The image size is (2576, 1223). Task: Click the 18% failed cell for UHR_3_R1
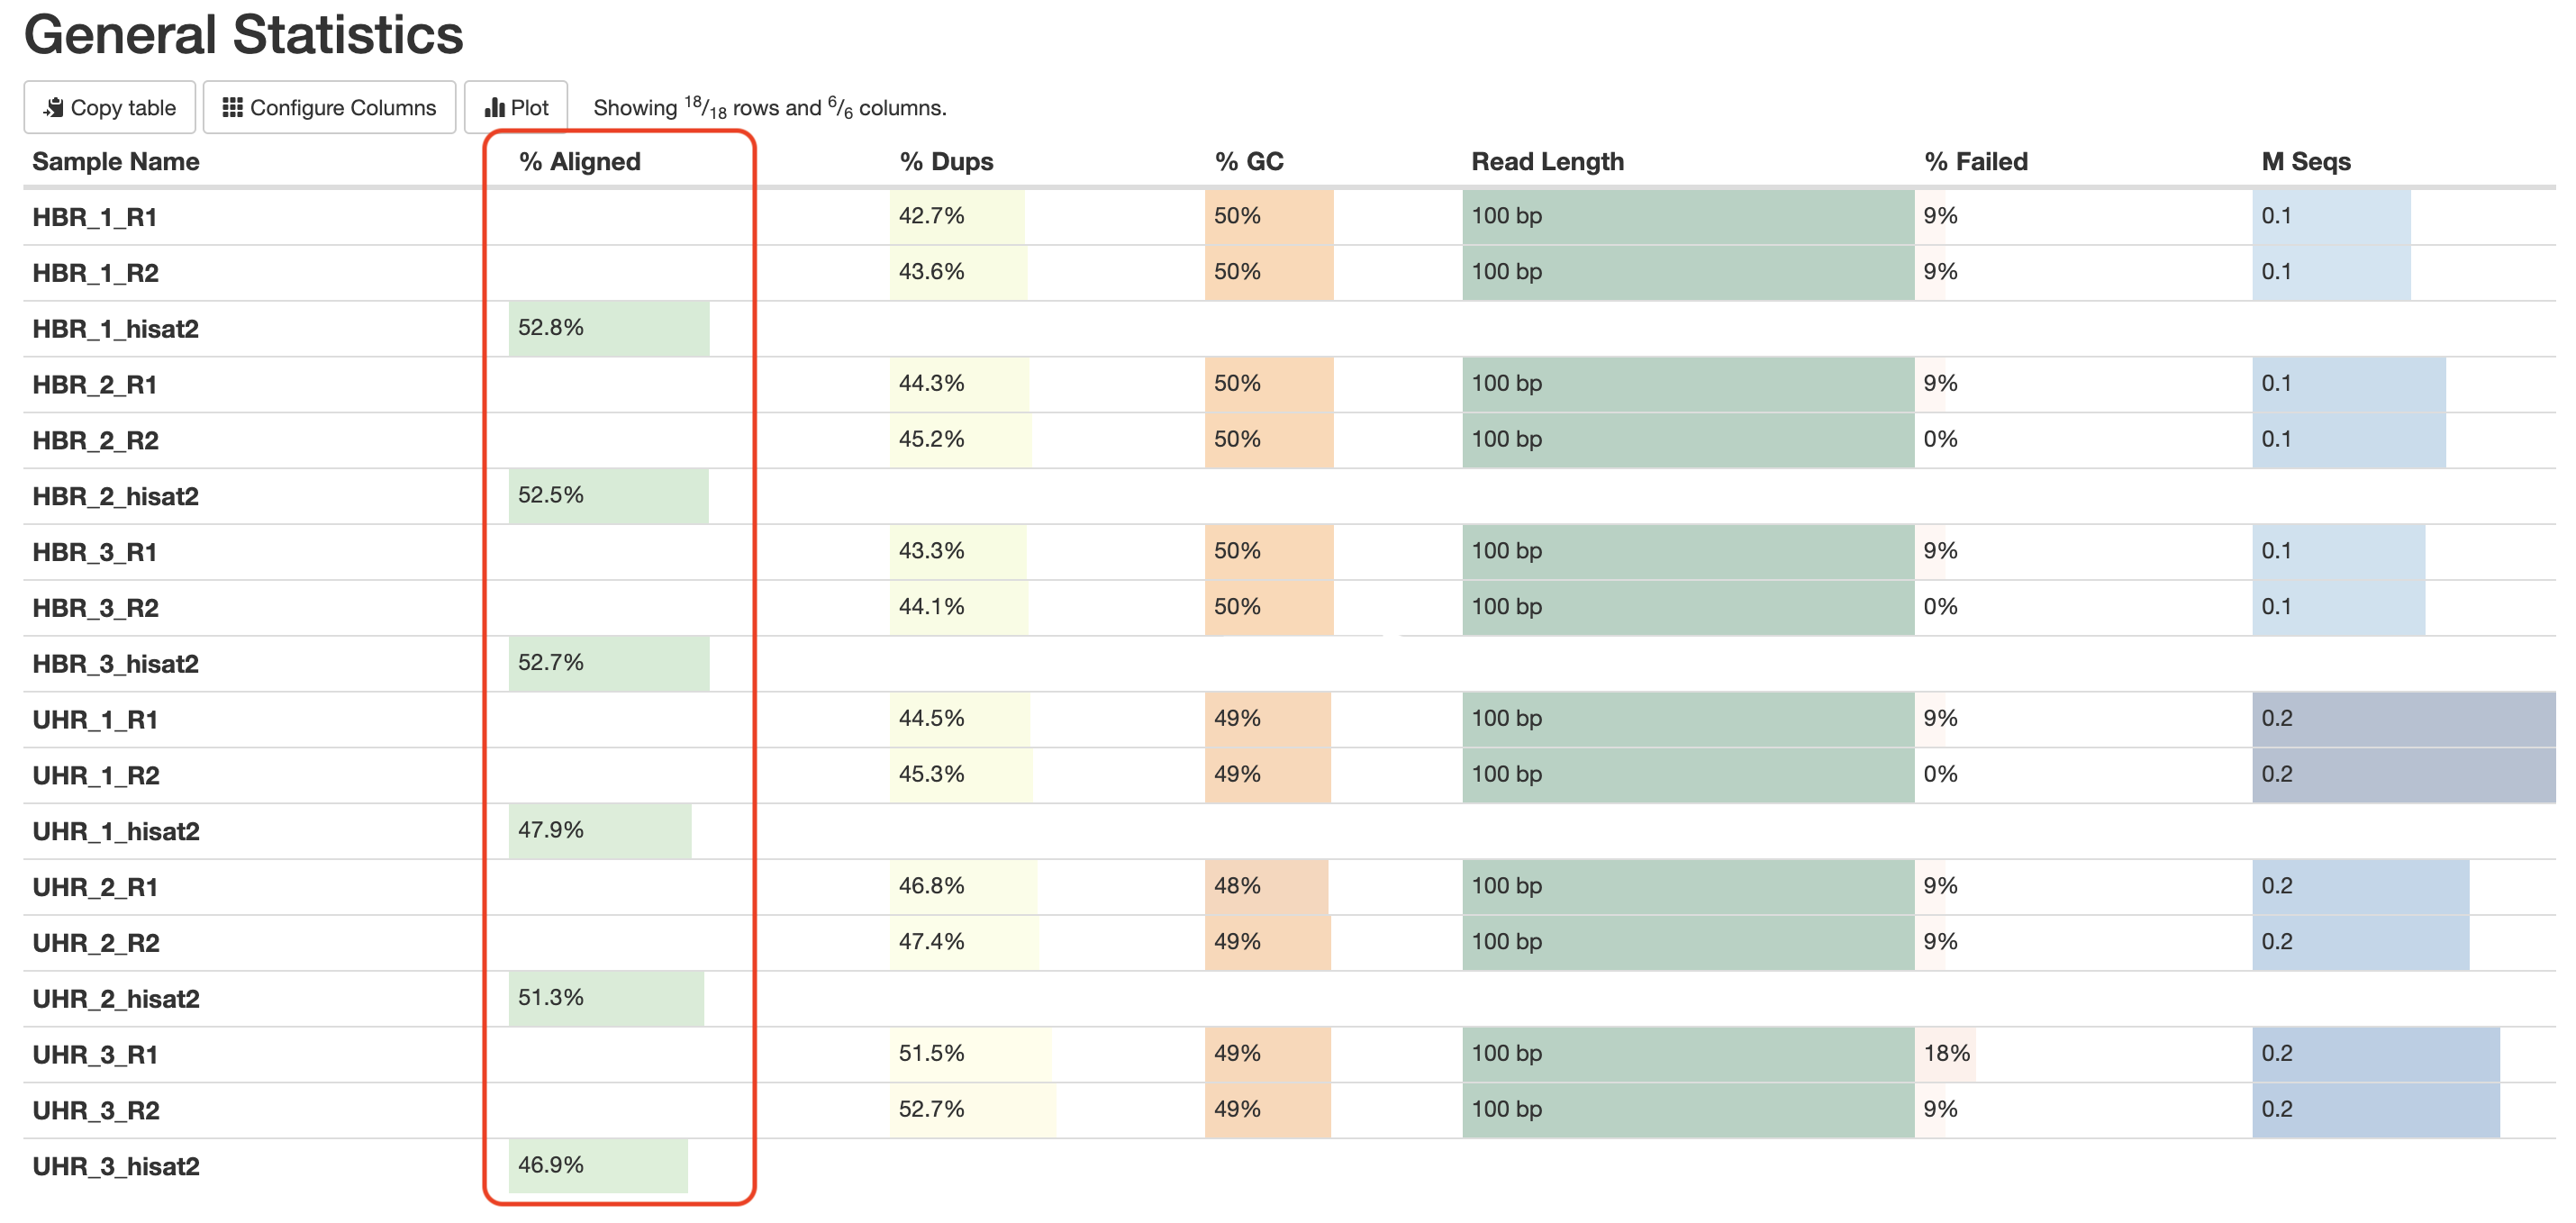click(x=1946, y=1053)
